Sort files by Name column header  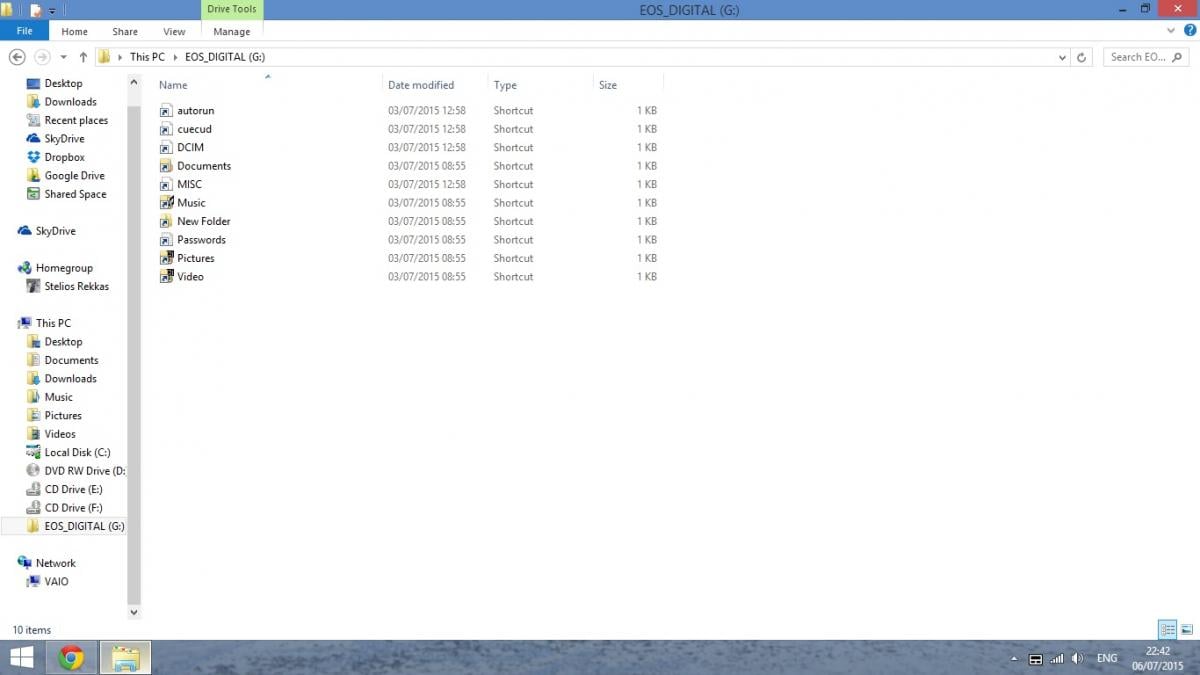[173, 85]
